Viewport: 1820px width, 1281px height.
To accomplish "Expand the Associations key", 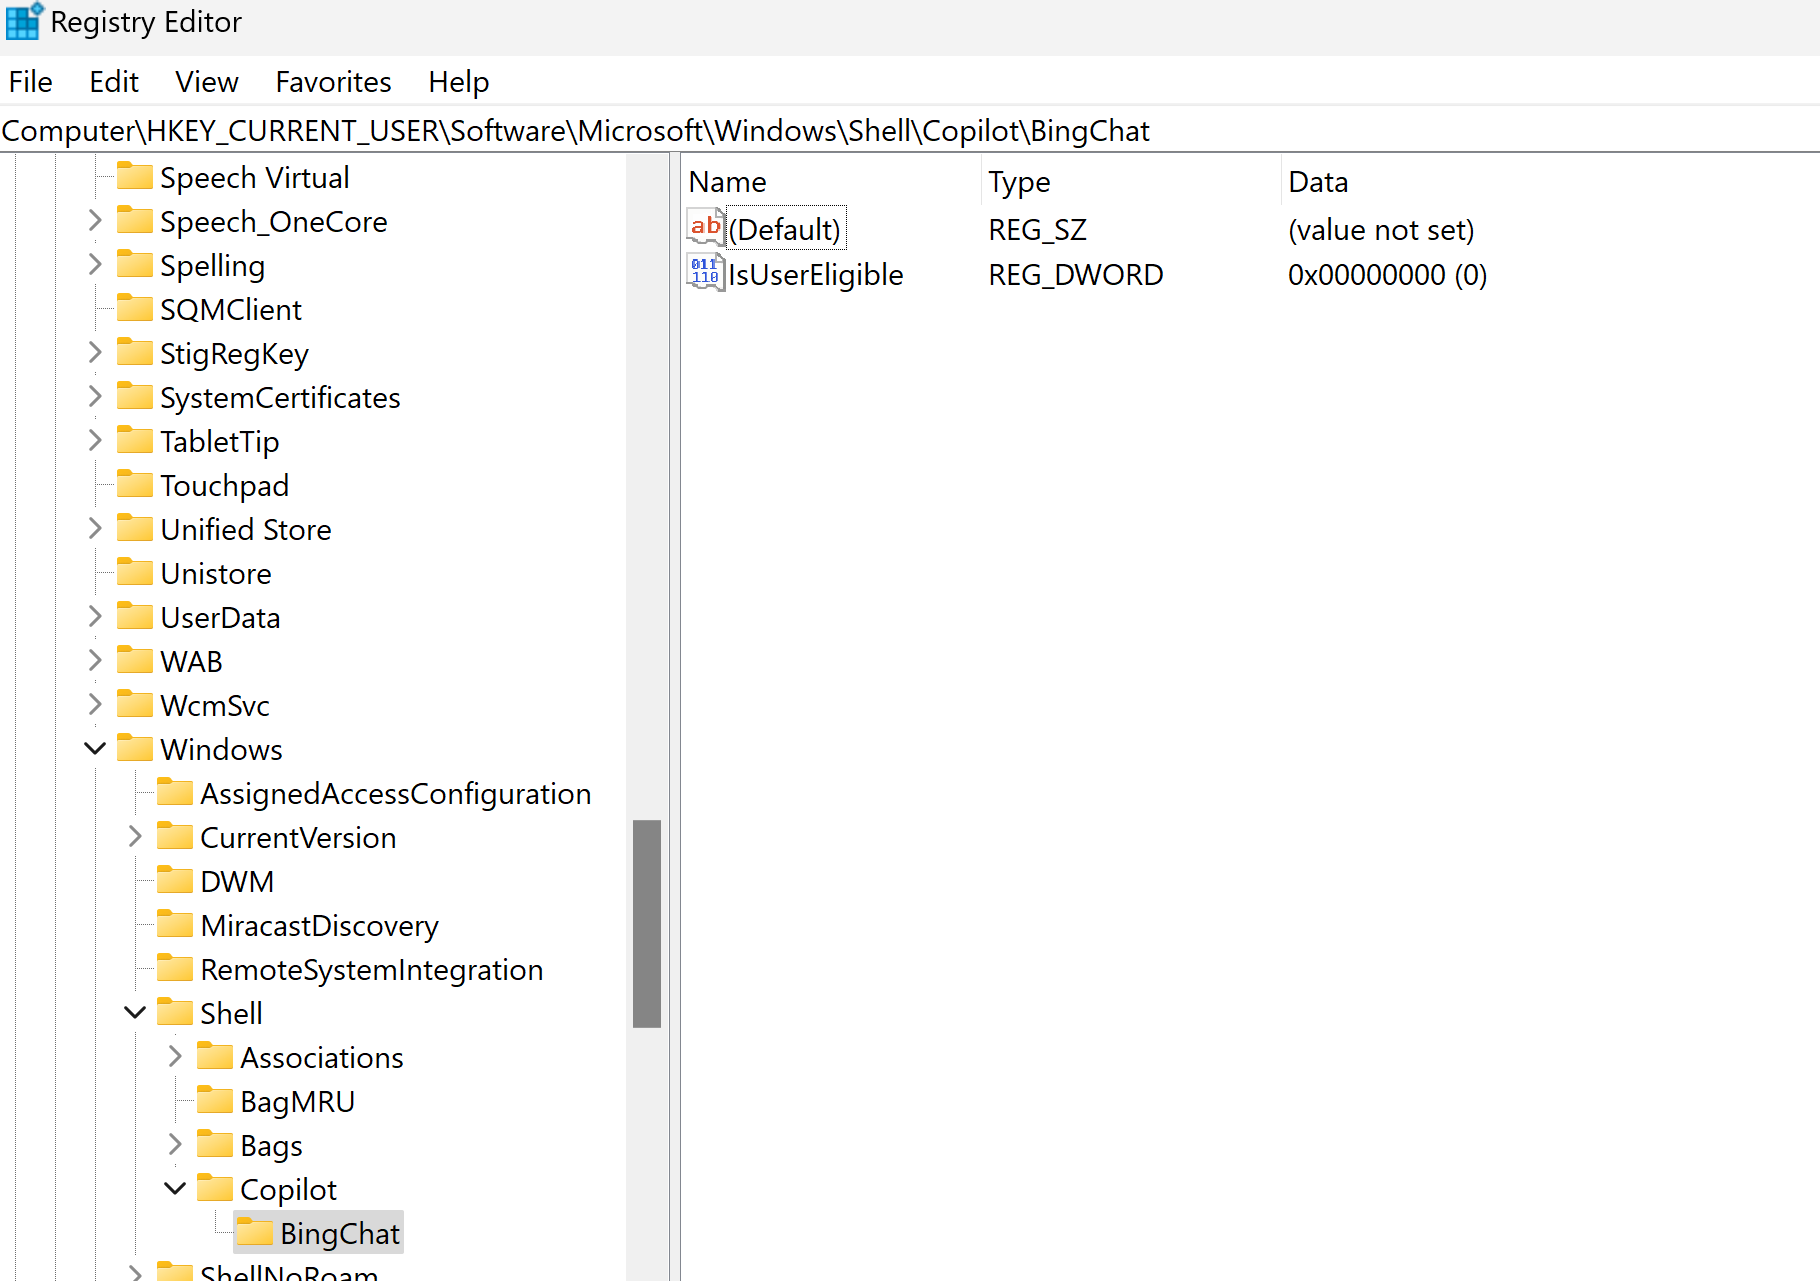I will (175, 1057).
